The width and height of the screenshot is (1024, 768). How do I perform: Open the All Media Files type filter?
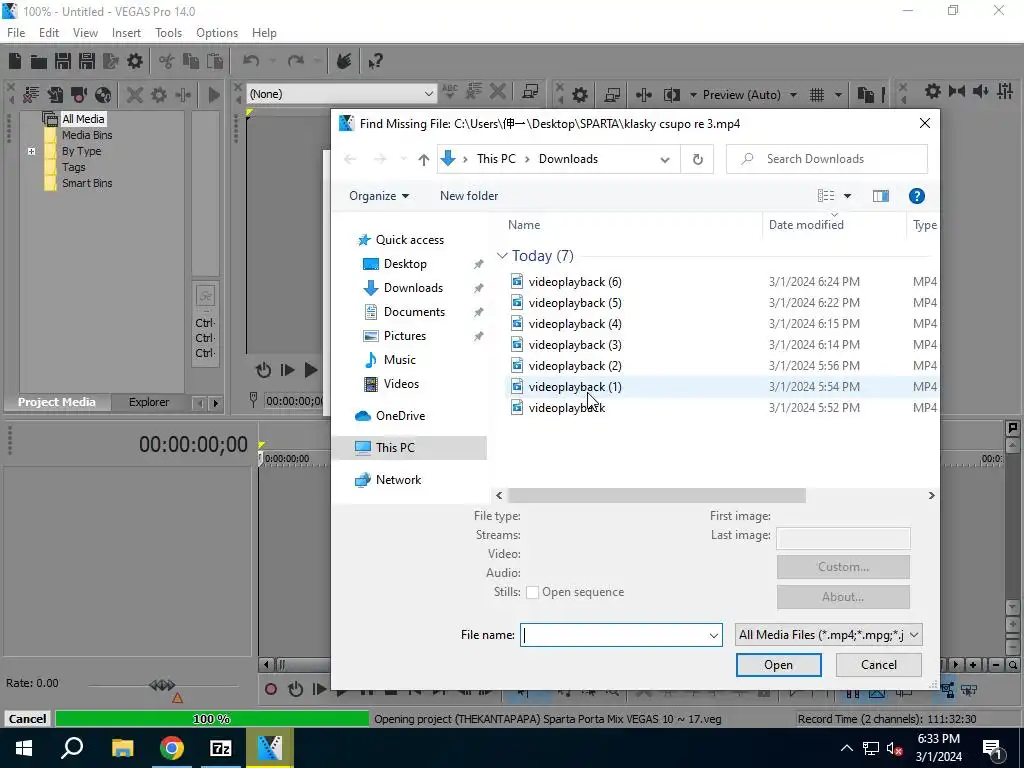click(x=829, y=635)
